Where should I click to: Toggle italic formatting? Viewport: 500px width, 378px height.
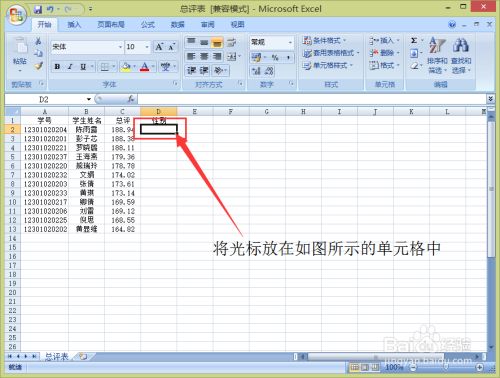(70, 67)
